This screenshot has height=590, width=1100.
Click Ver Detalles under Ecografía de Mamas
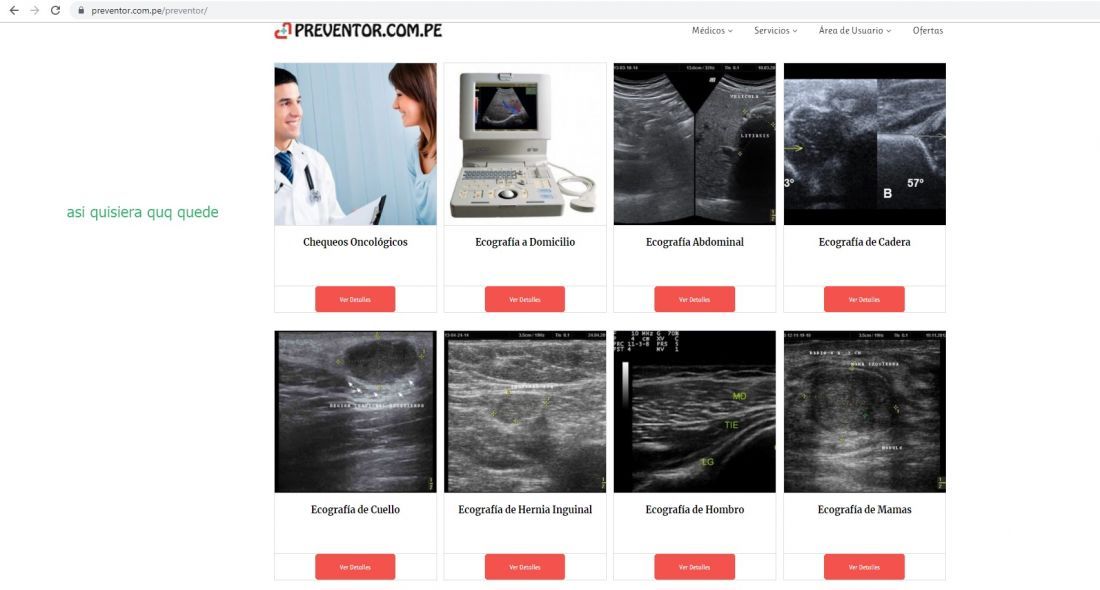click(864, 567)
